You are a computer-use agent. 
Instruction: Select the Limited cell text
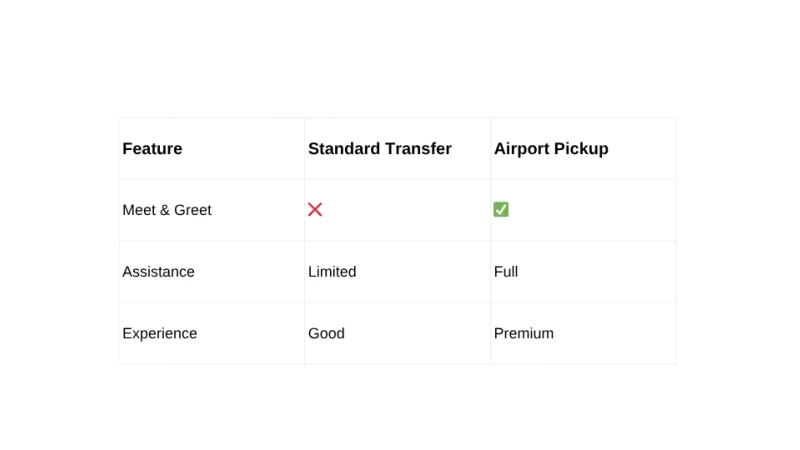click(x=332, y=272)
